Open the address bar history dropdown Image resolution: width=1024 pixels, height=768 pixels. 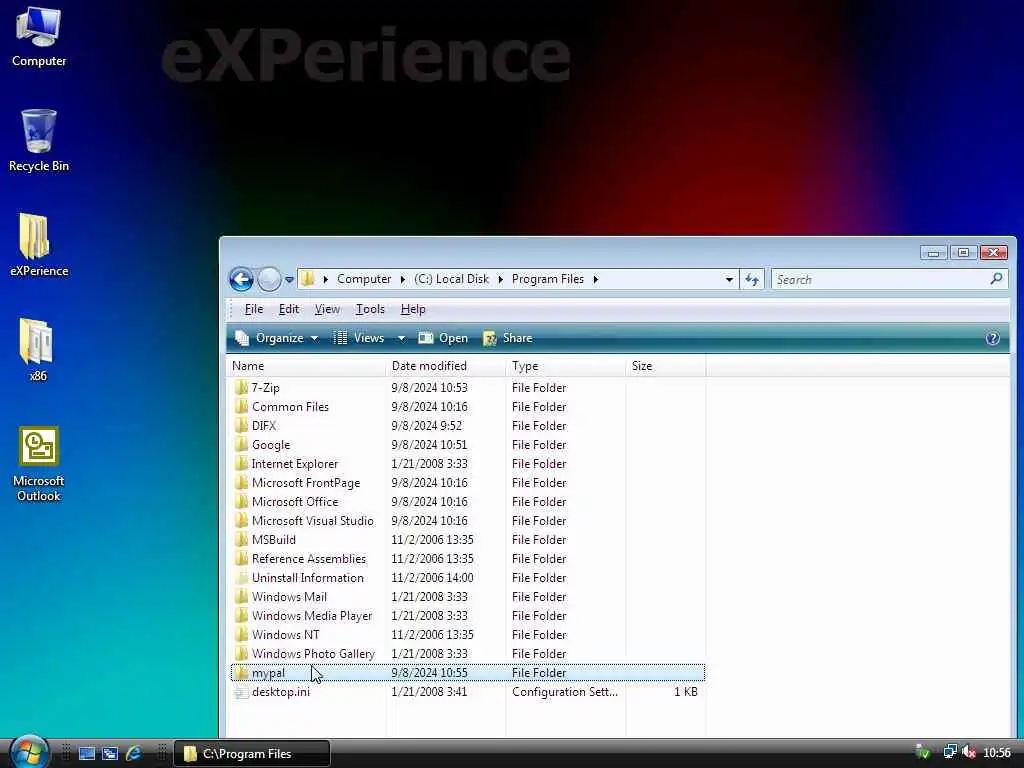[x=729, y=280]
